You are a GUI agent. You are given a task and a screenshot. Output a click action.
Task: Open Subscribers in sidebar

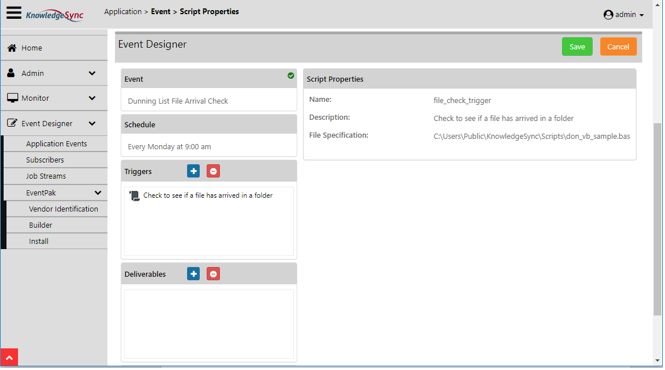[56, 160]
